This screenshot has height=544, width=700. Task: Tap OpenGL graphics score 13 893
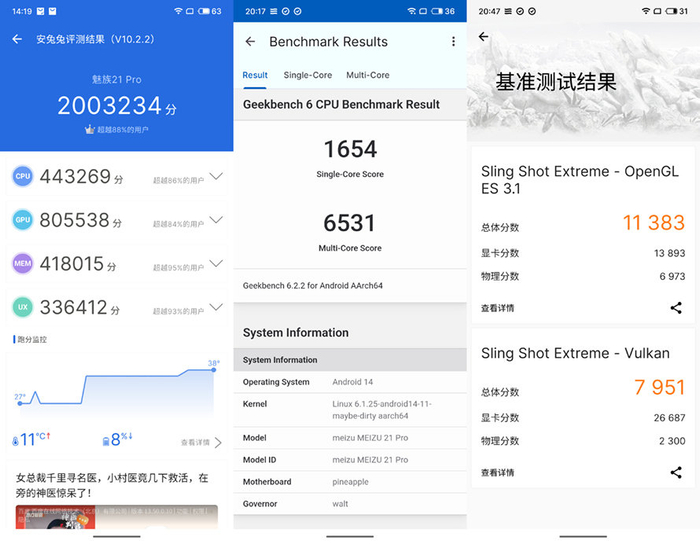(669, 253)
